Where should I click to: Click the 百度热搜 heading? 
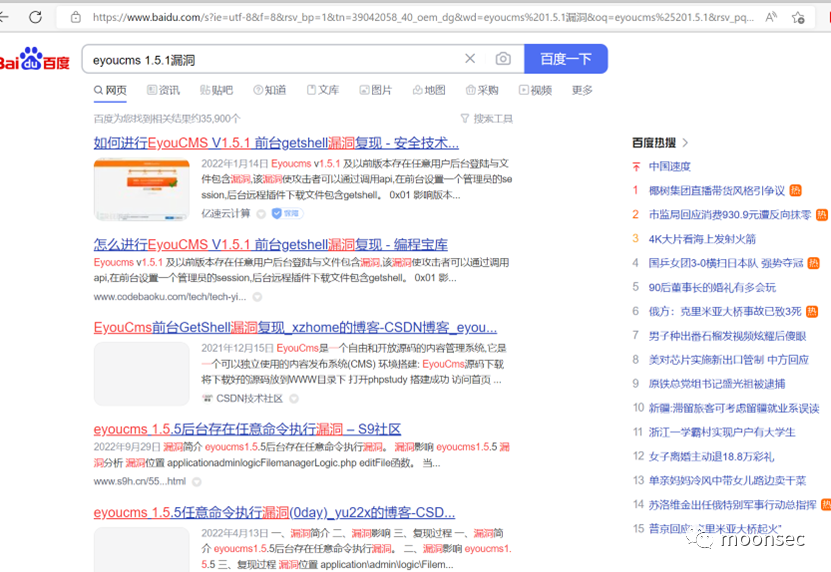pos(654,143)
